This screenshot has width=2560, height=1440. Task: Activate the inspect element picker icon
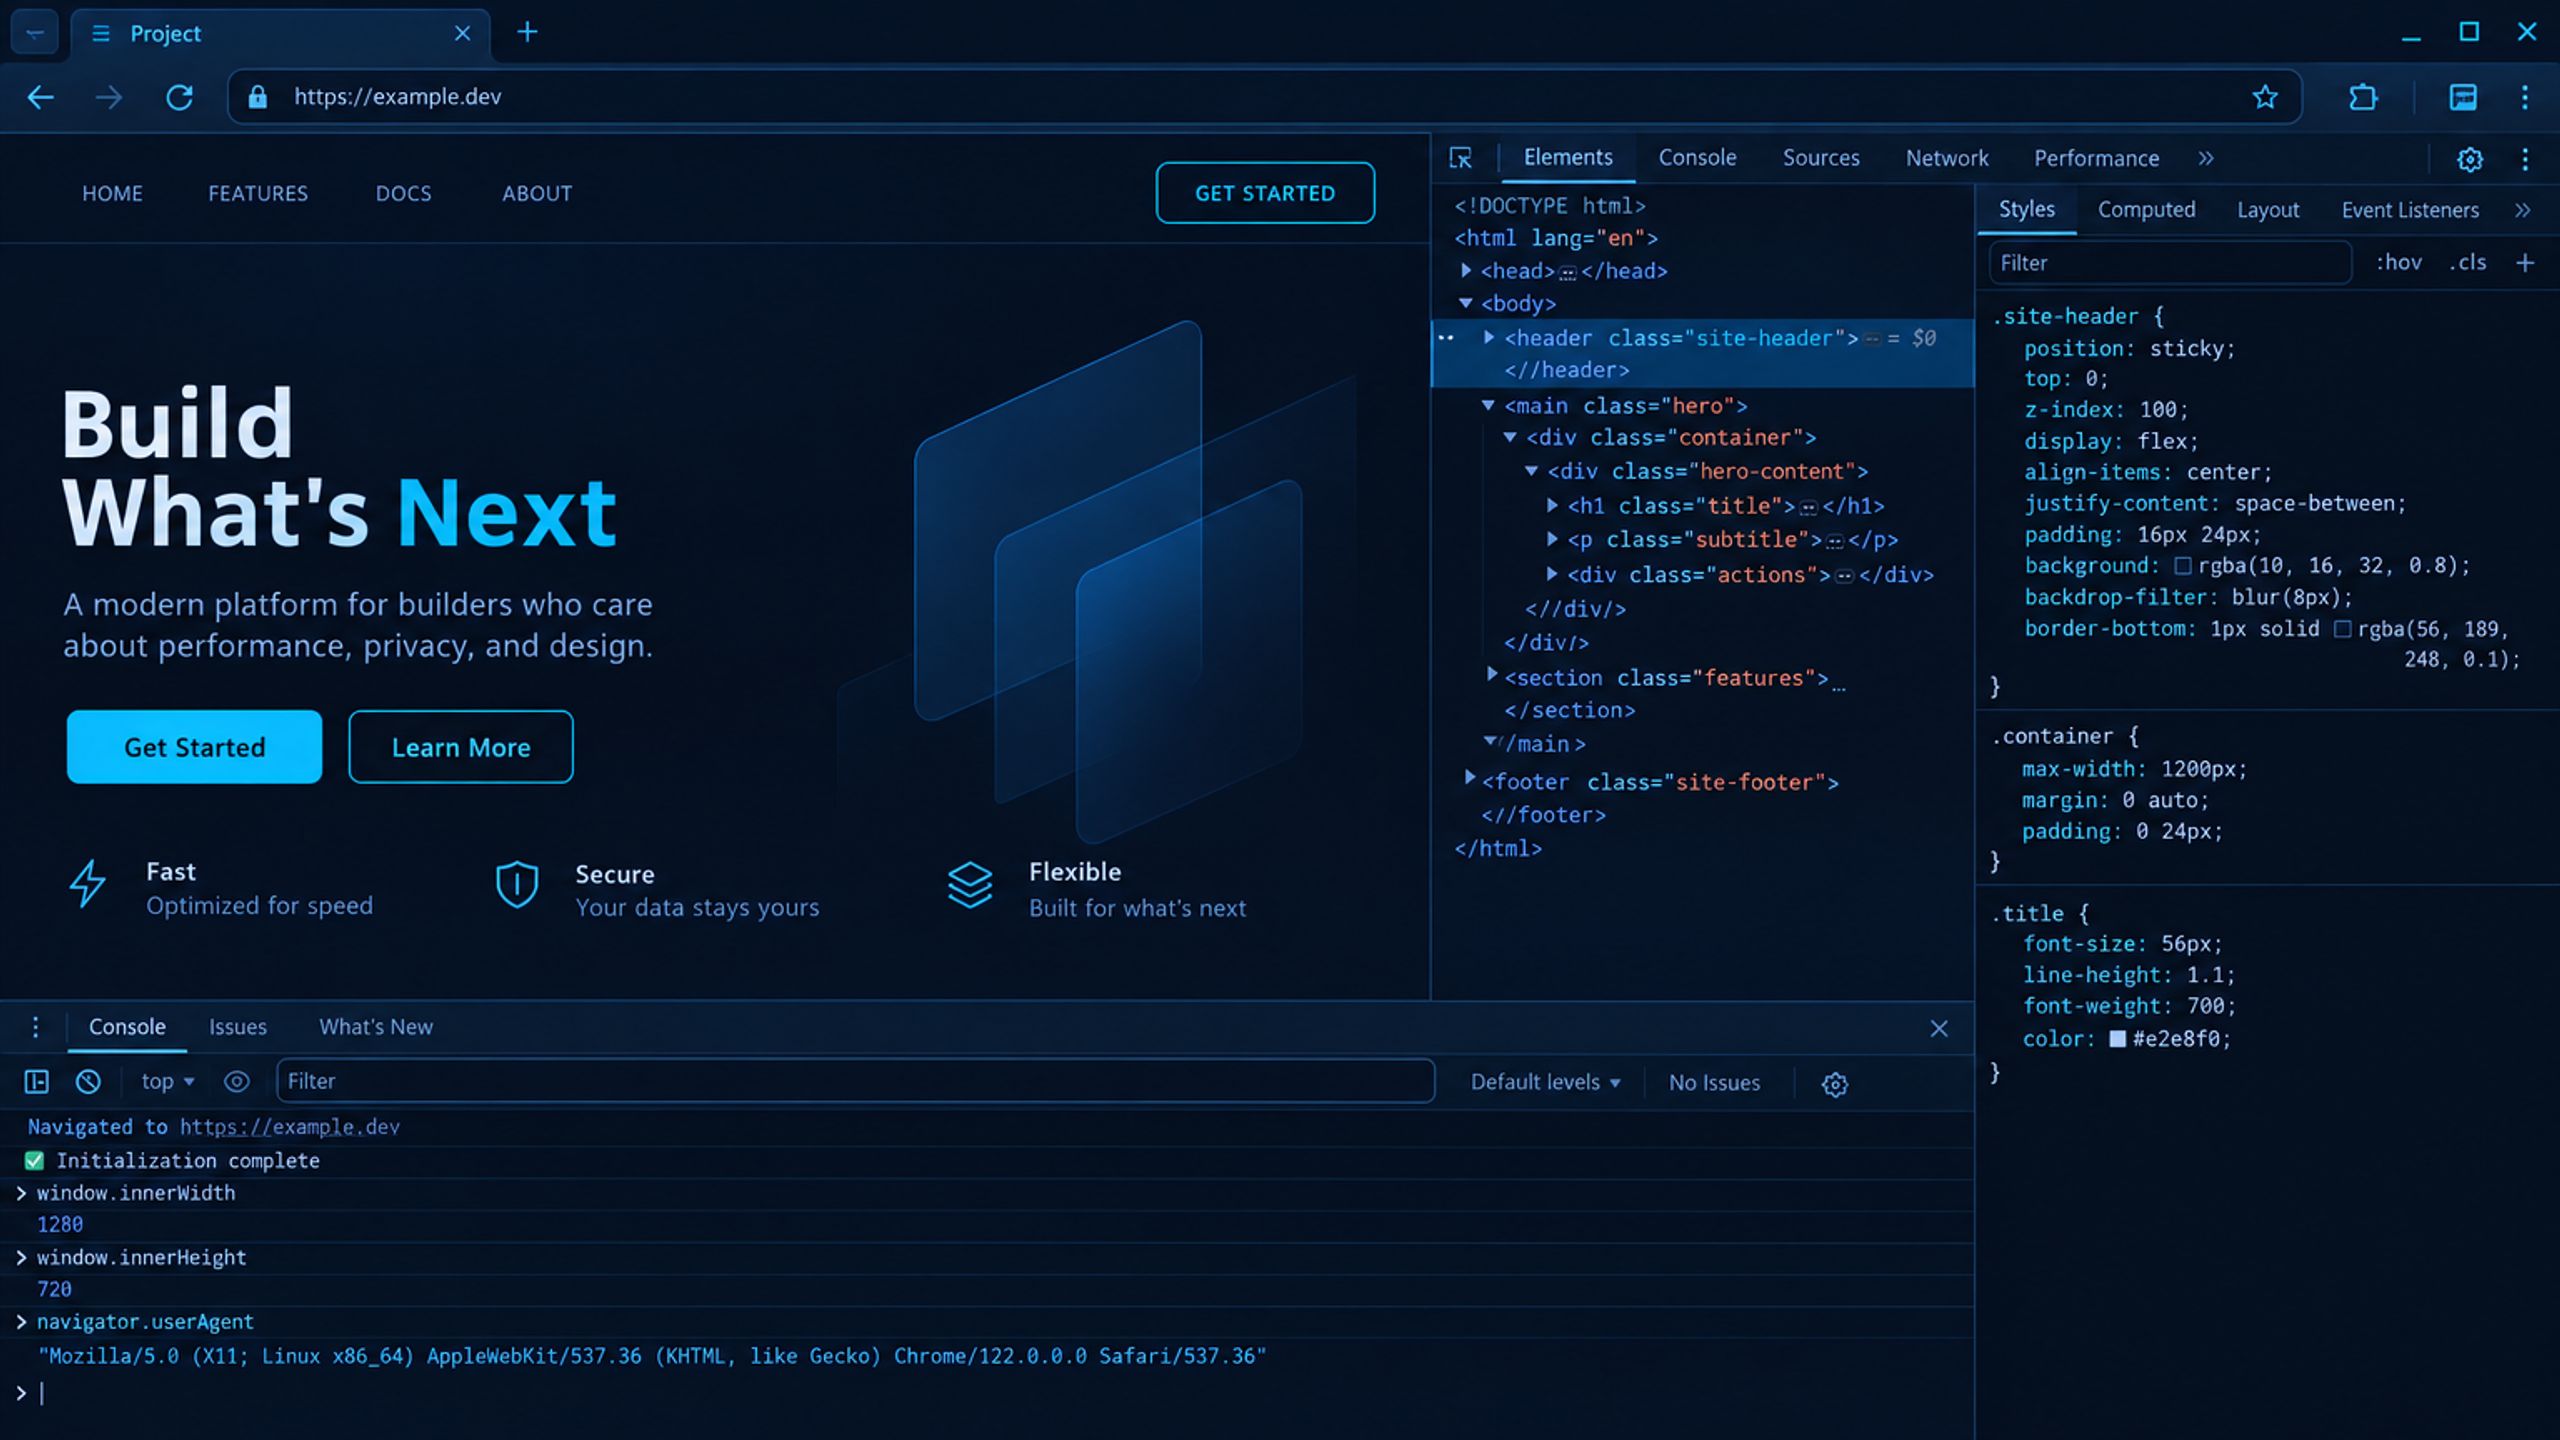1460,158
